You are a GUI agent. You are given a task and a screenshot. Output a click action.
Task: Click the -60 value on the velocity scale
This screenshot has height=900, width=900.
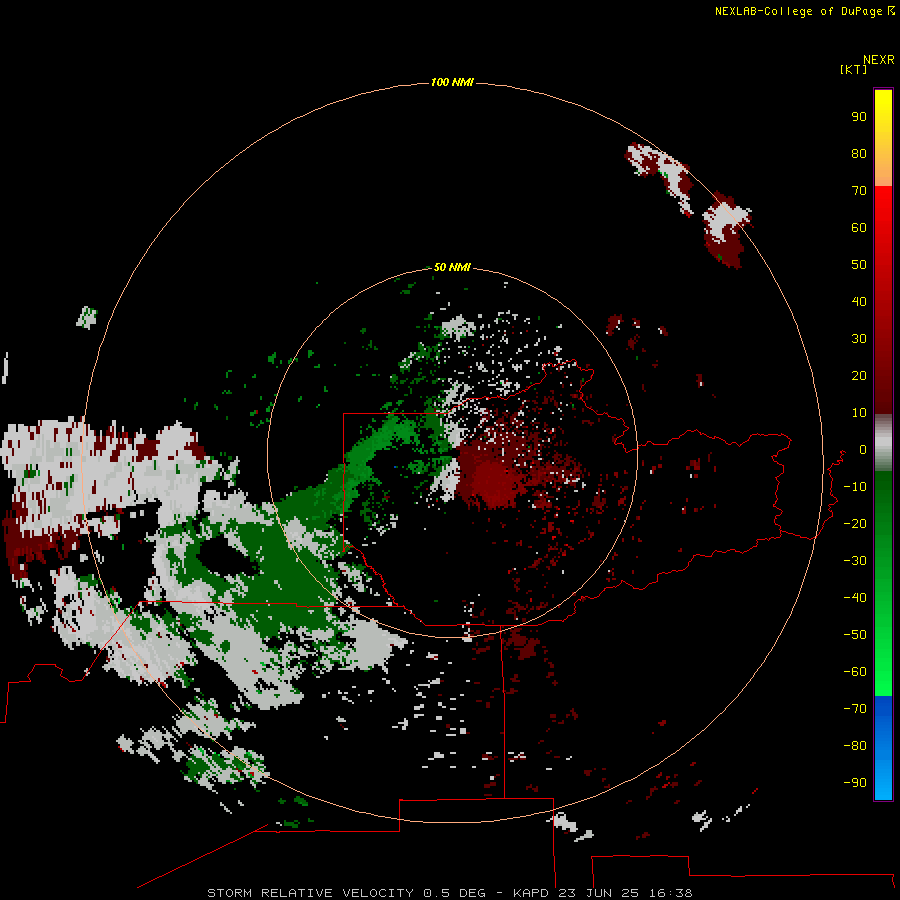coord(855,672)
